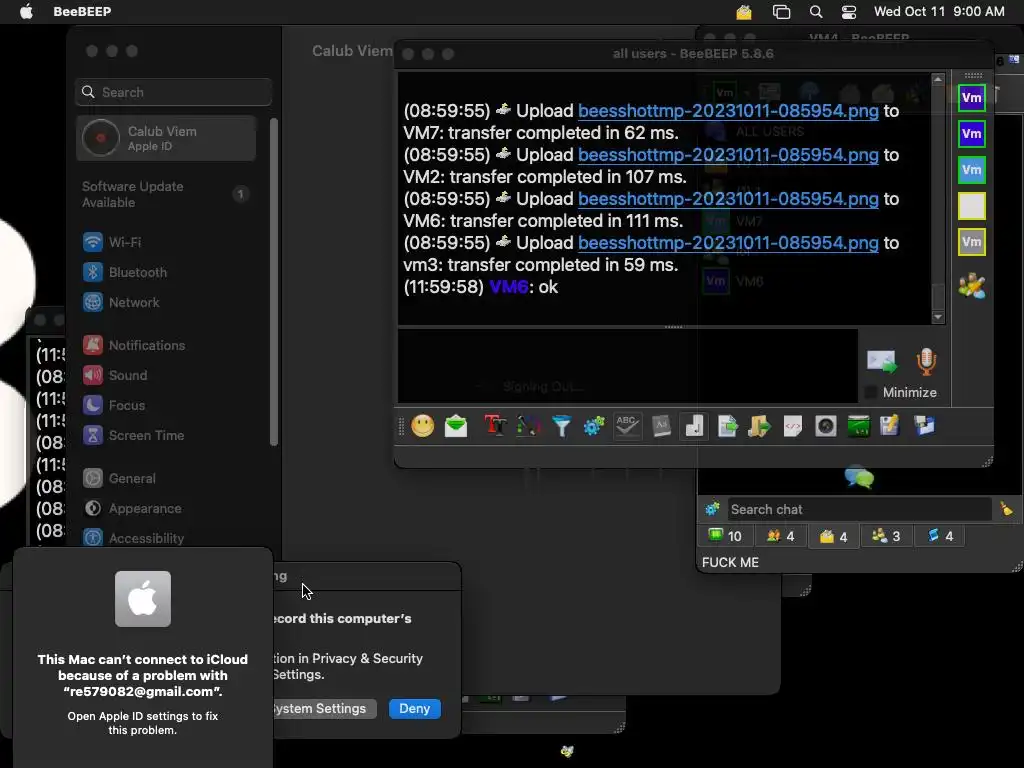Open the Apple menu

point(26,12)
